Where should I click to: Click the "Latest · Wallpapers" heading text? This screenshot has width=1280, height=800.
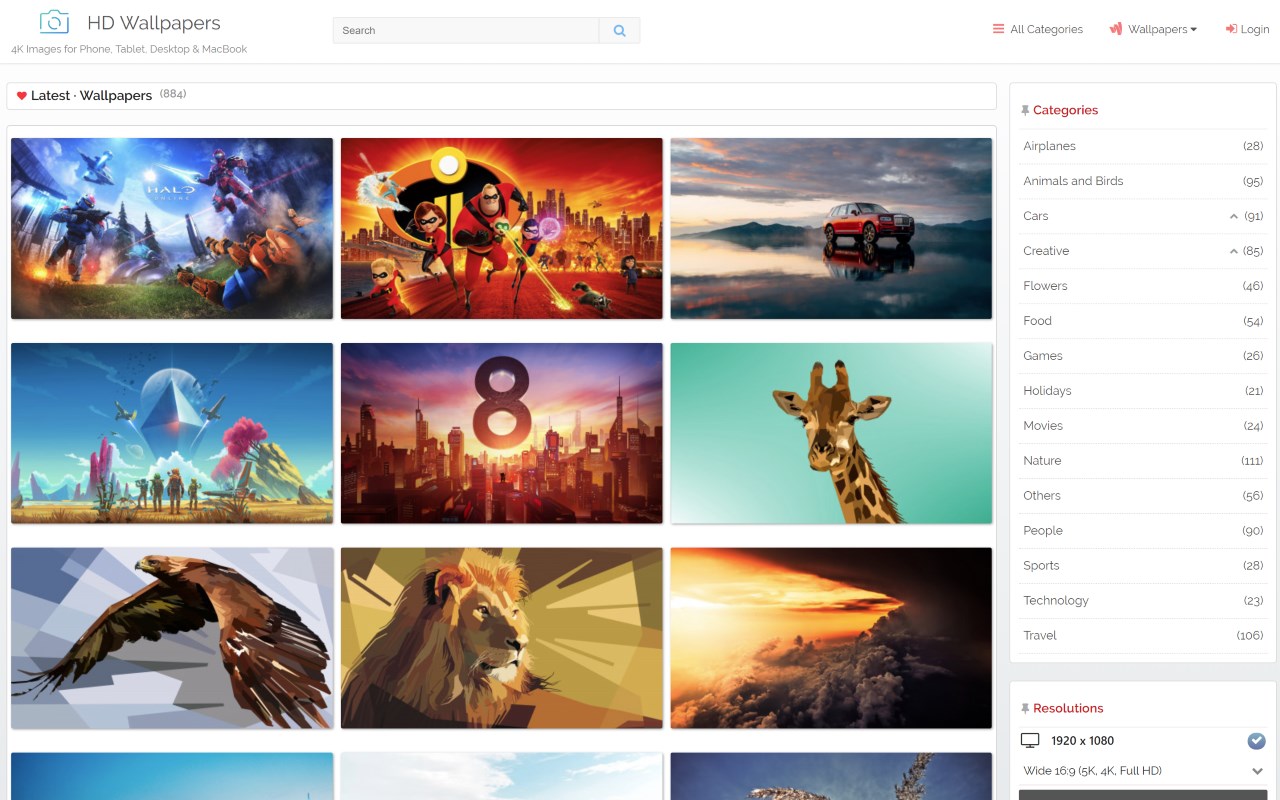tap(91, 96)
